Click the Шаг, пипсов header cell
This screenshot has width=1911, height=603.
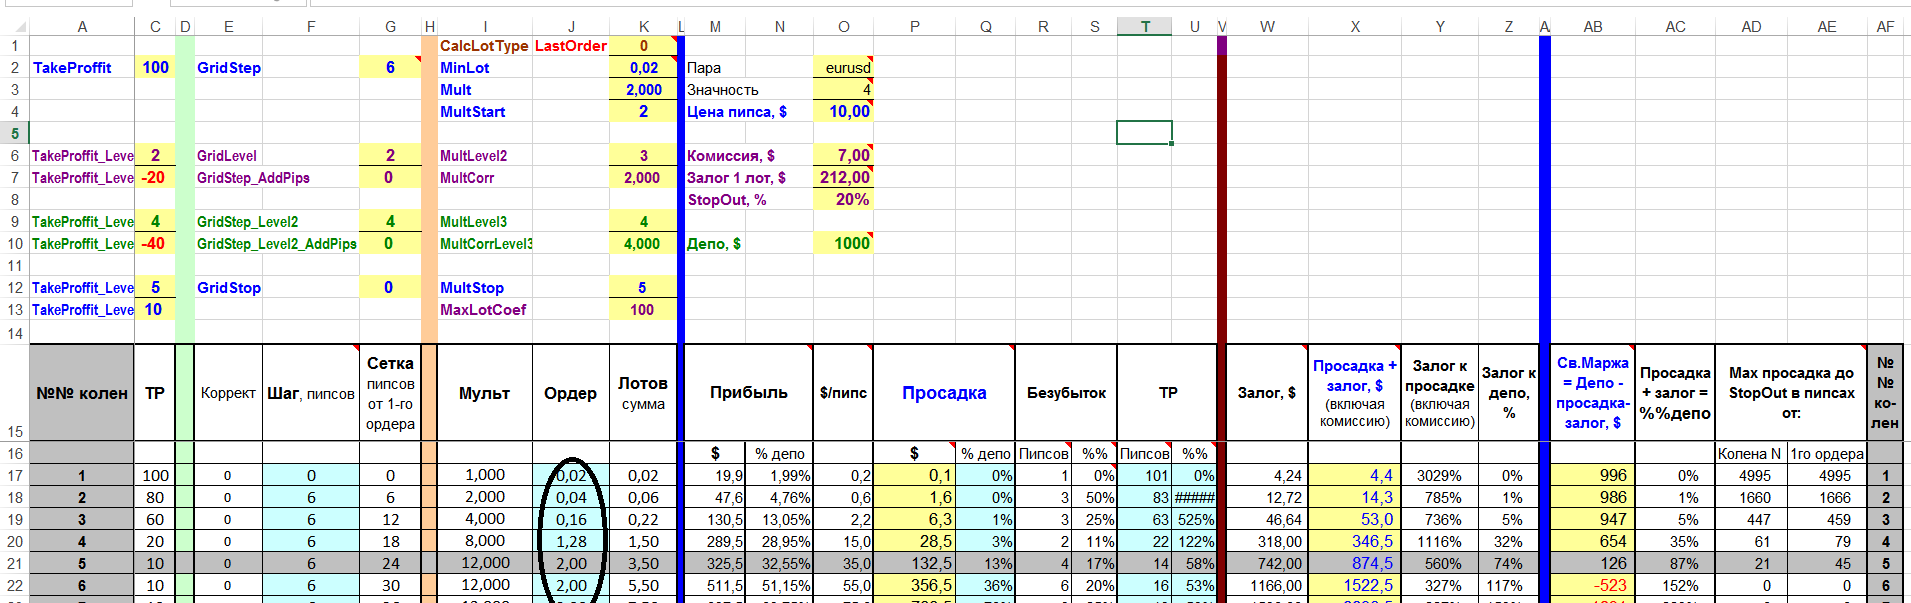[311, 393]
